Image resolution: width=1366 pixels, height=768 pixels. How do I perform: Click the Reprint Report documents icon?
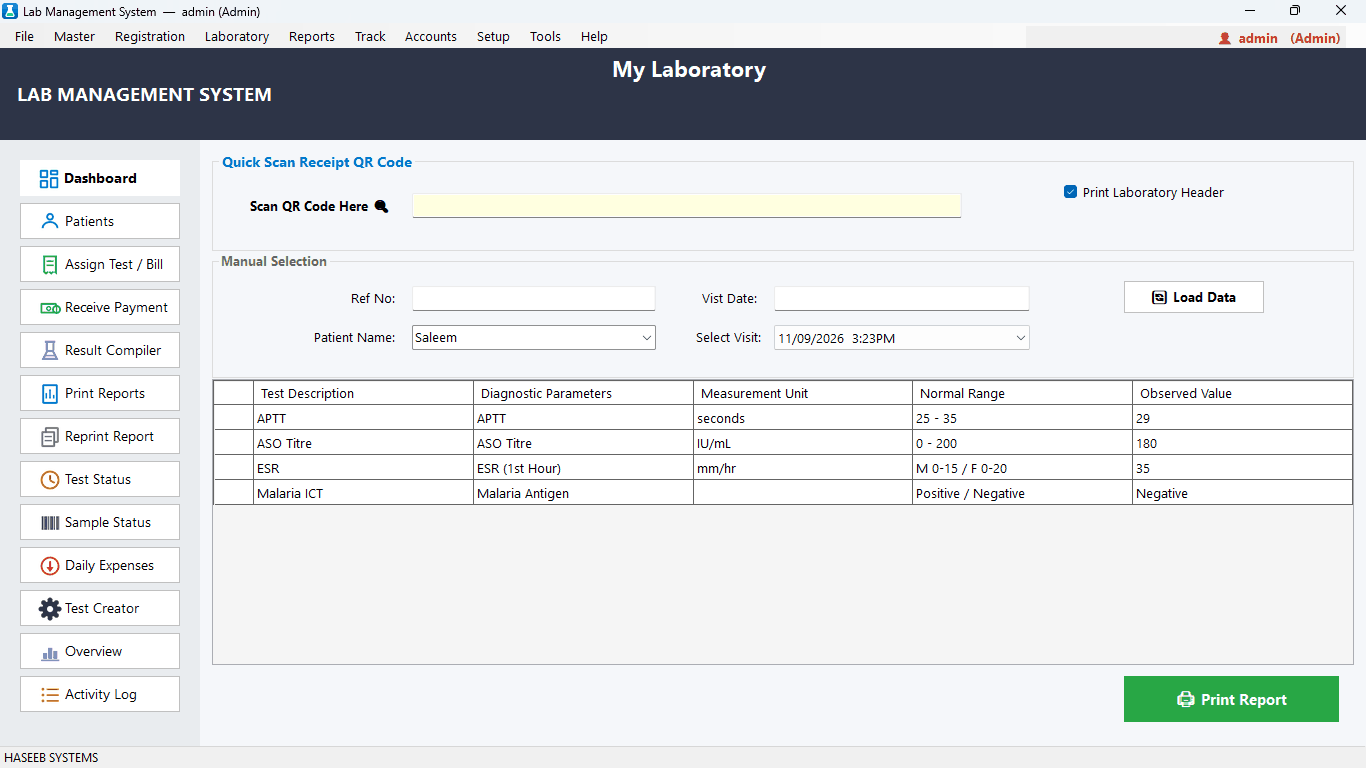pyautogui.click(x=50, y=437)
